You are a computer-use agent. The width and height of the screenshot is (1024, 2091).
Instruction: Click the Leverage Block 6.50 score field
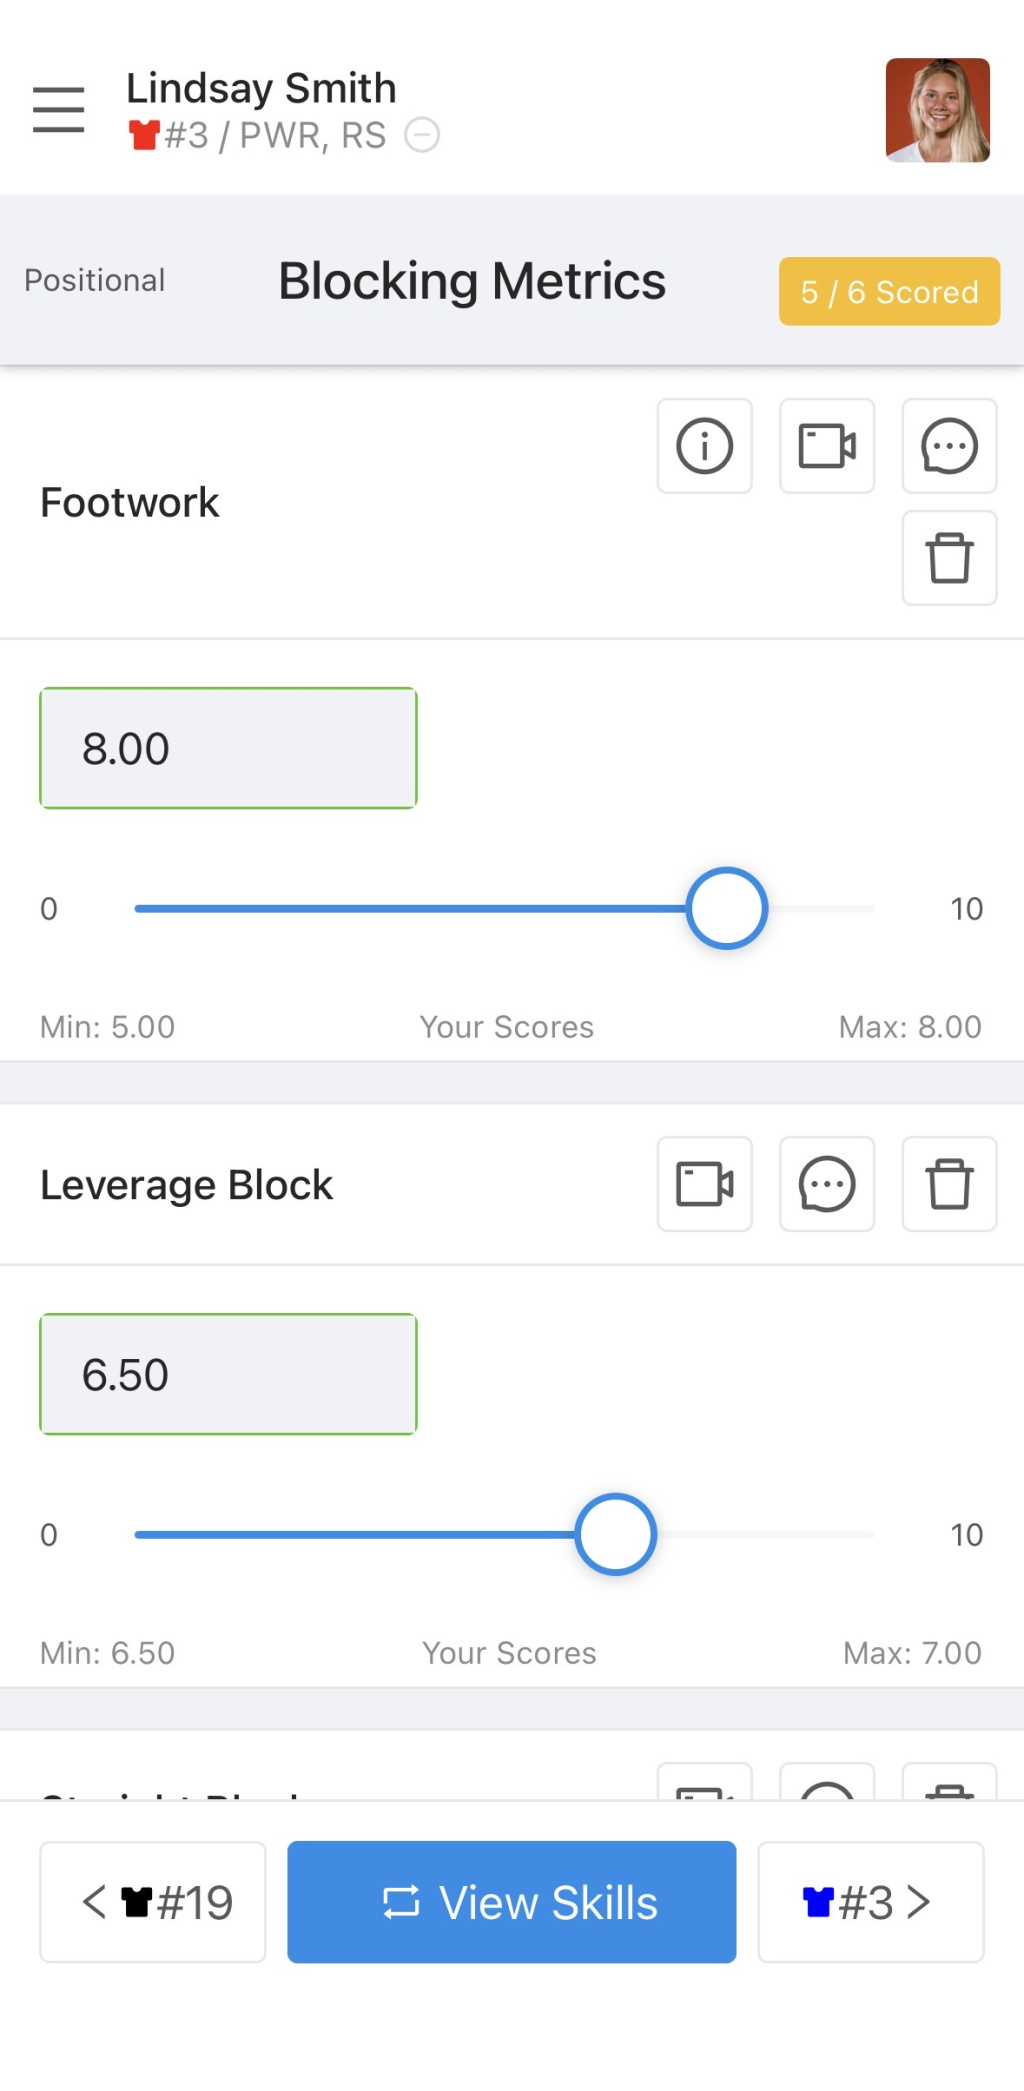228,1374
